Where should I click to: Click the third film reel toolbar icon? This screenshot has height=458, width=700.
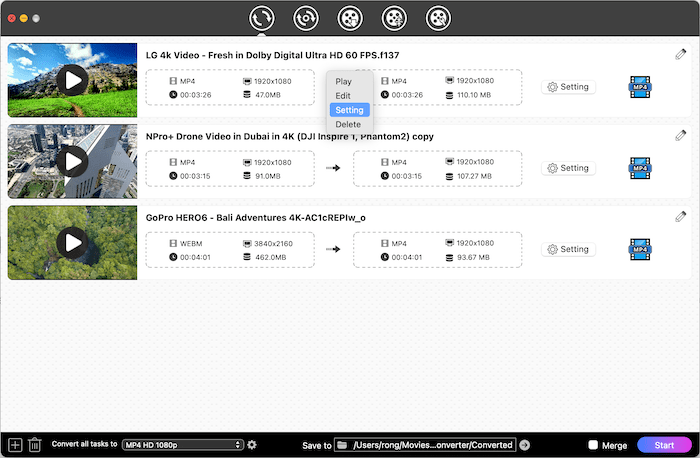coord(349,17)
